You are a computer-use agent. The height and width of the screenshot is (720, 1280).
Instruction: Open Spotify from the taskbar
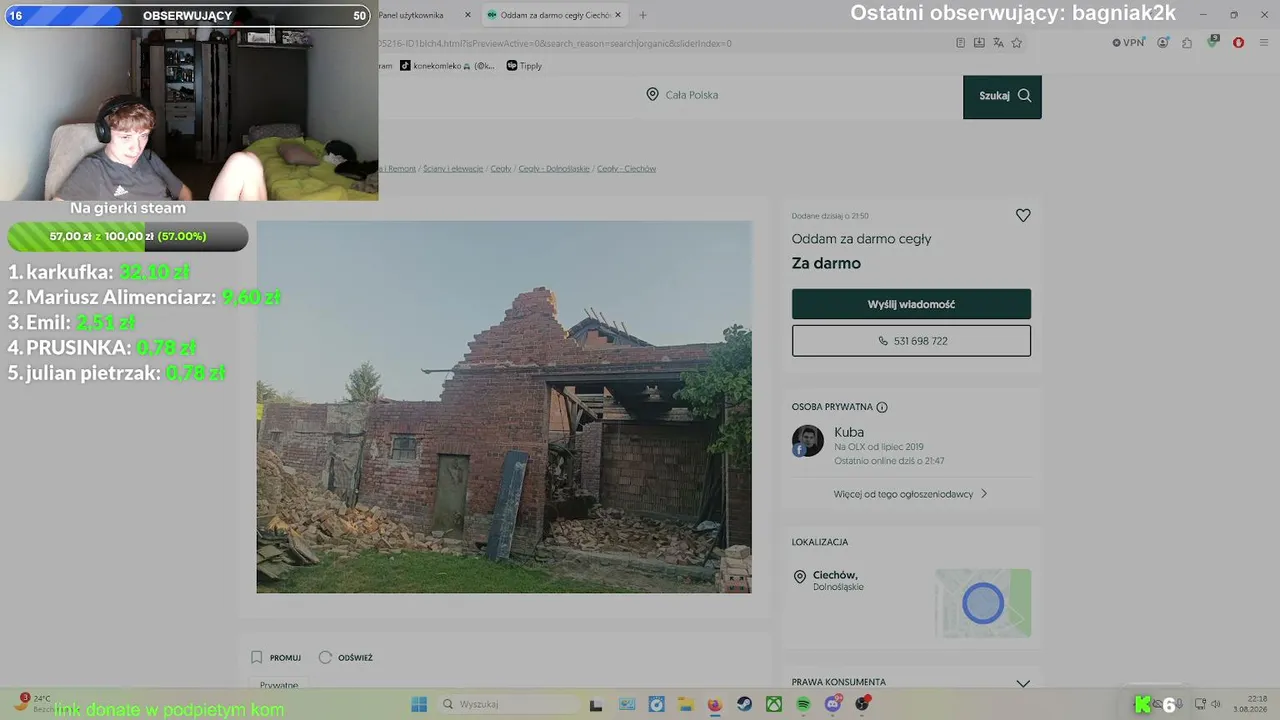pos(804,704)
